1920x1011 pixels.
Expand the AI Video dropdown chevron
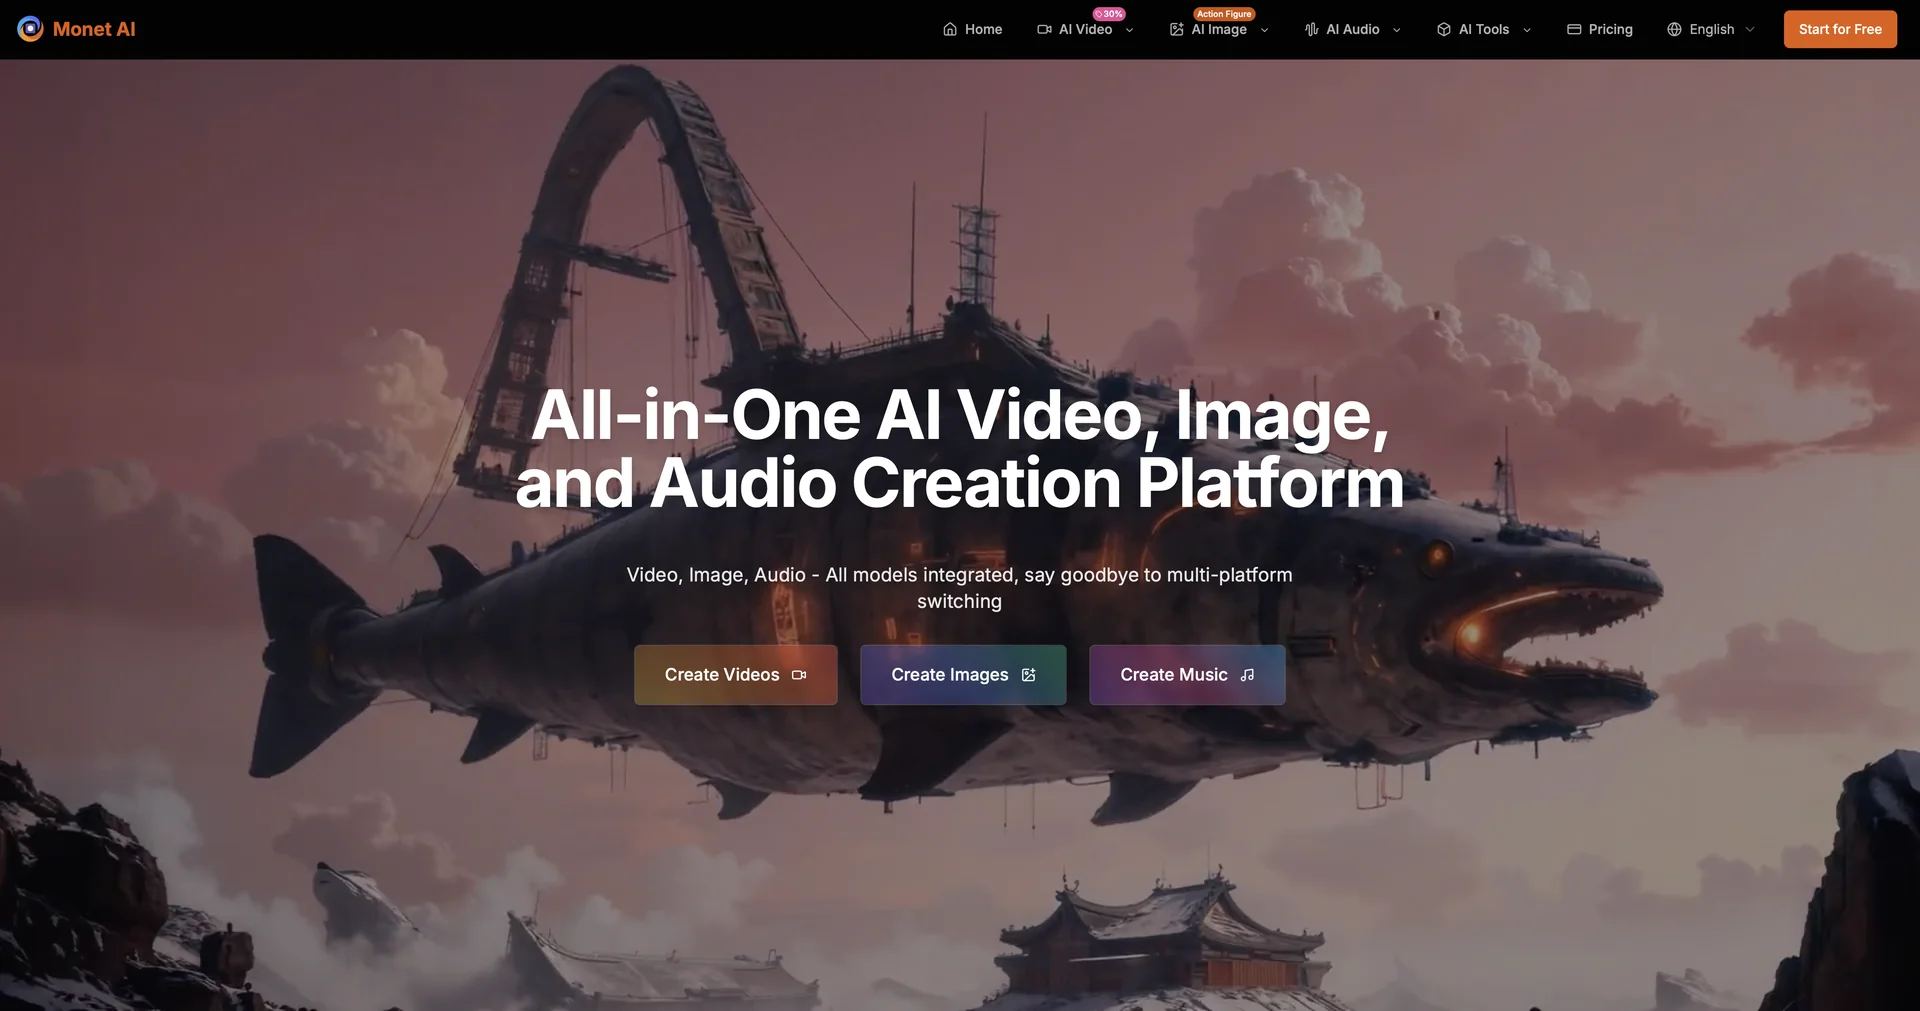pyautogui.click(x=1130, y=30)
